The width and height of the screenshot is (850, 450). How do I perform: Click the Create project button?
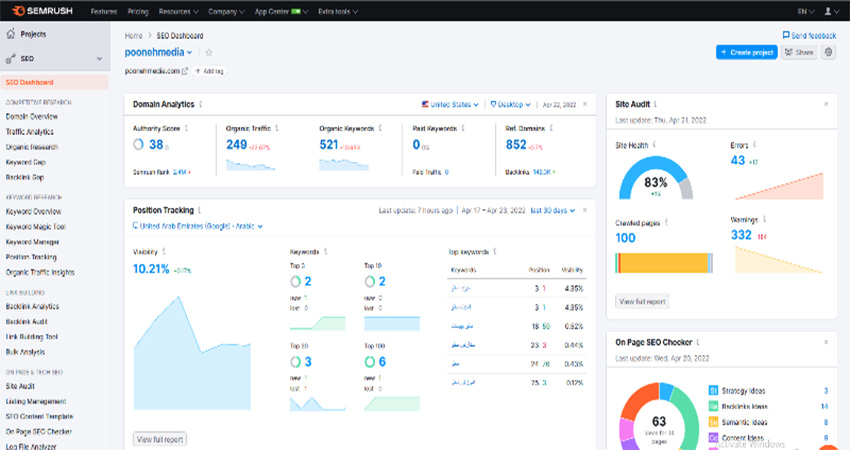[x=746, y=52]
